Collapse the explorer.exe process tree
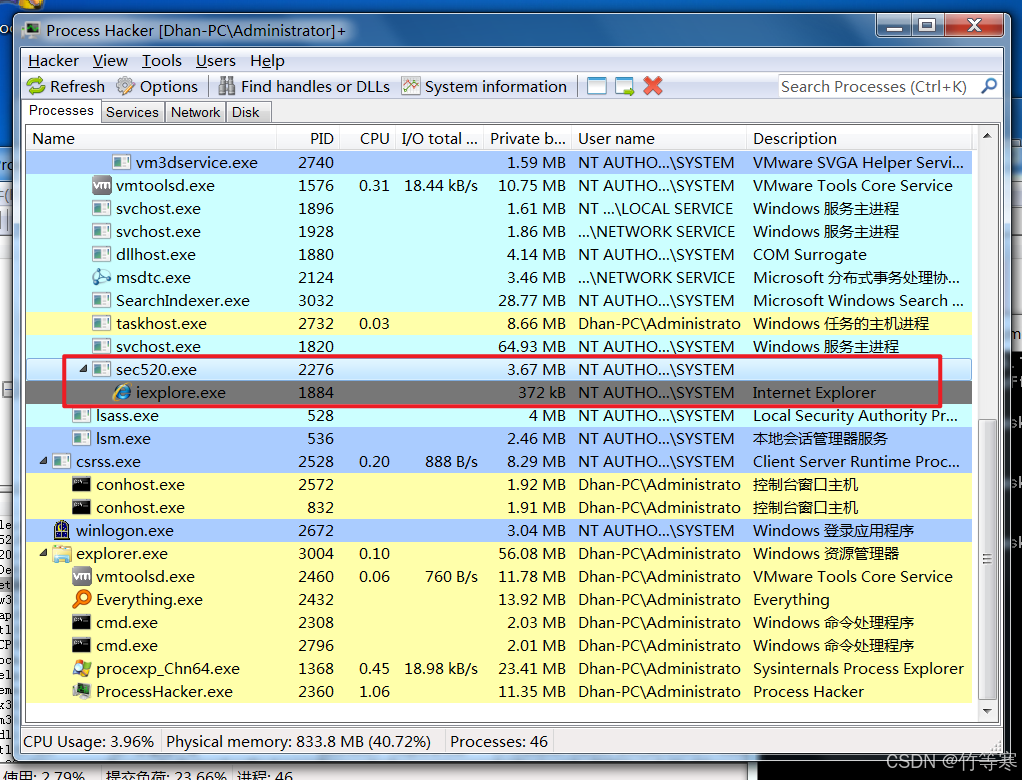The image size is (1022, 780). pyautogui.click(x=43, y=554)
